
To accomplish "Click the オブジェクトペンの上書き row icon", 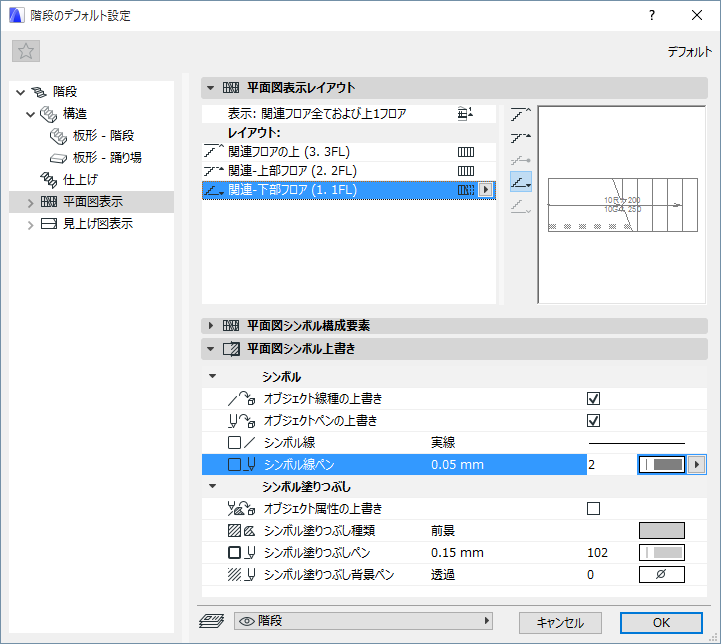I will tap(241, 421).
